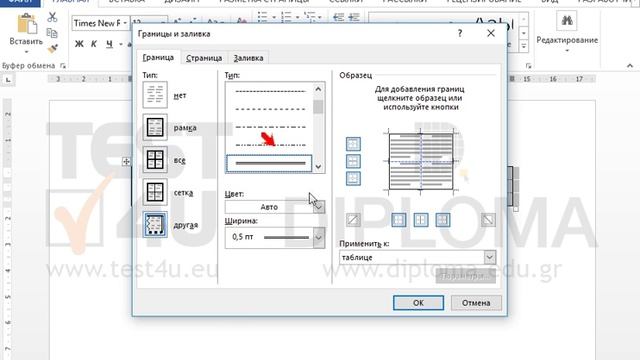Click Вставить paste button in ribbon

coord(26,34)
